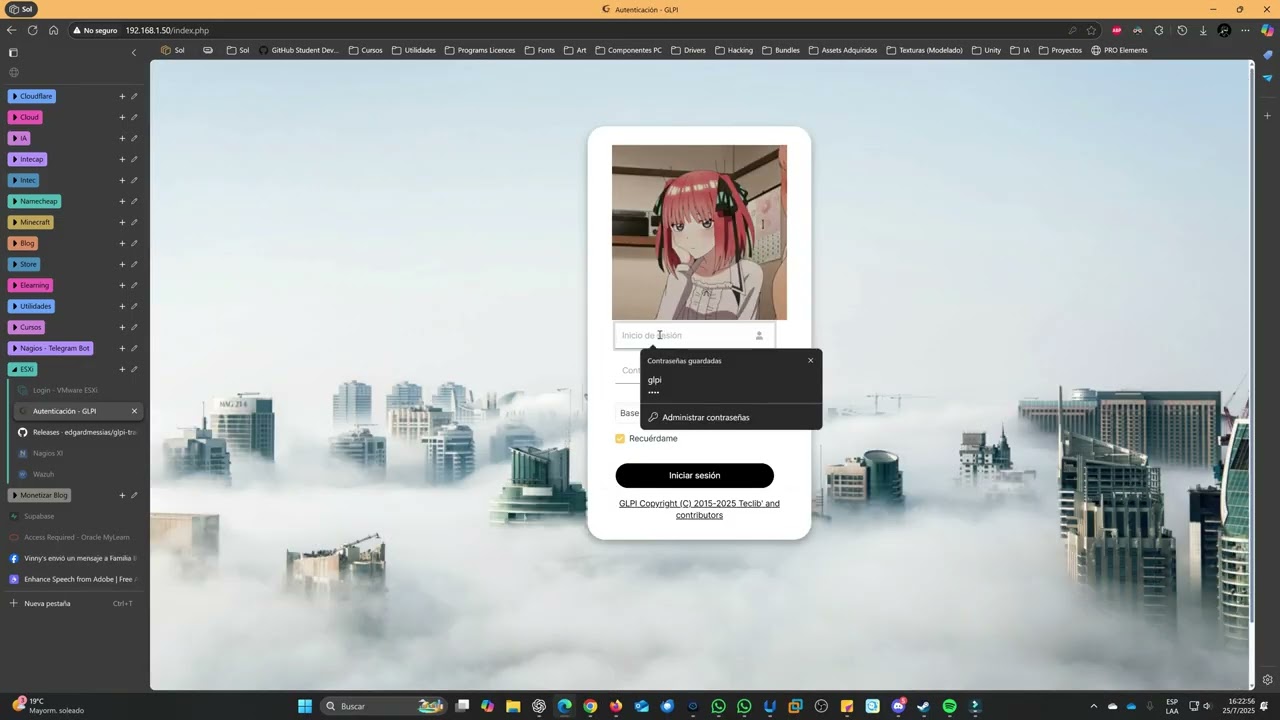Add this page to favorites star
This screenshot has width=1280, height=720.
(1091, 30)
